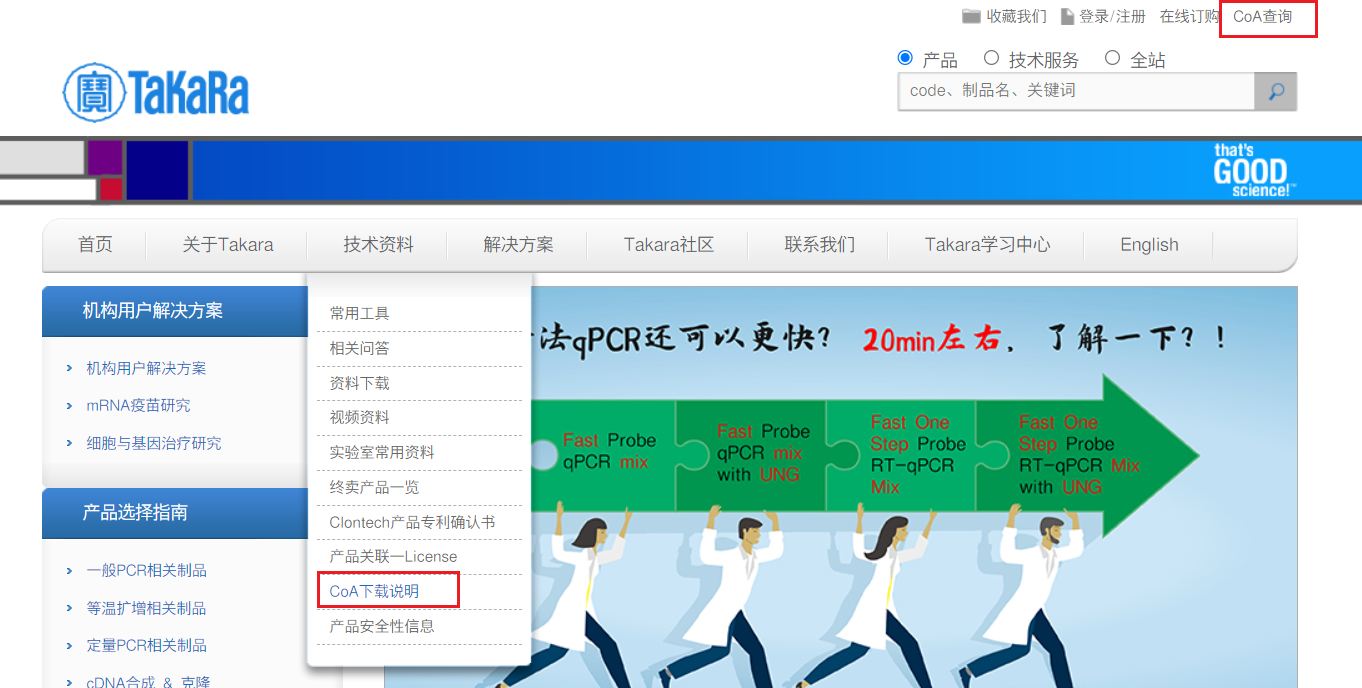1362x688 pixels.
Task: Choose 实验室常用资料 from dropdown
Action: (382, 452)
